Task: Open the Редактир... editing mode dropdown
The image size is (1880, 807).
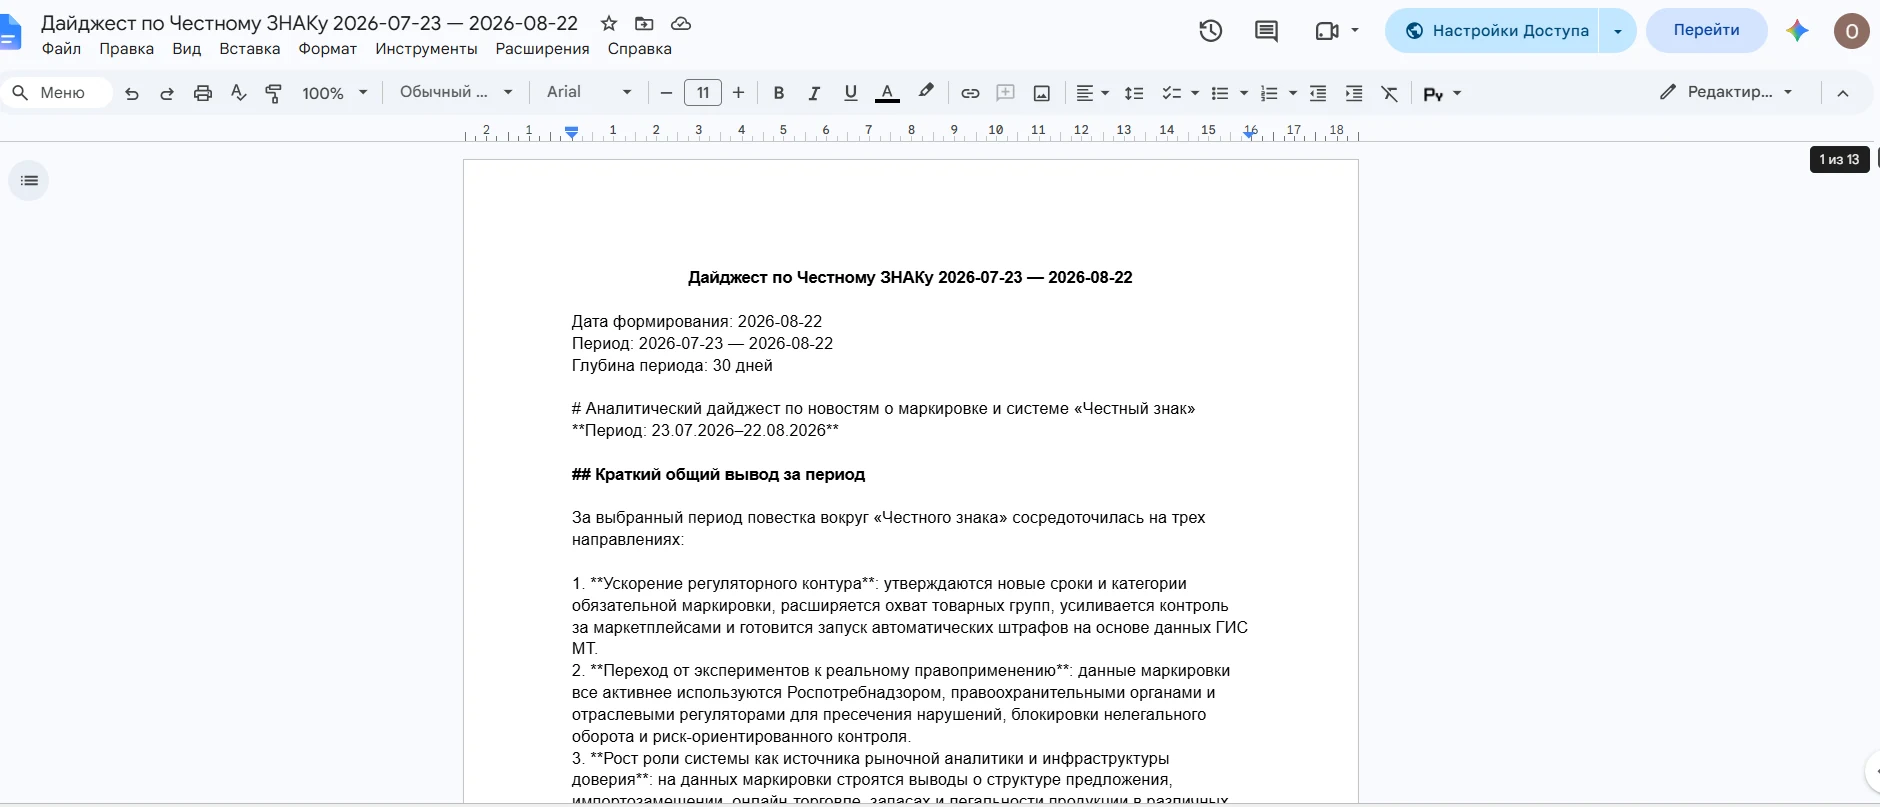Action: (1726, 92)
